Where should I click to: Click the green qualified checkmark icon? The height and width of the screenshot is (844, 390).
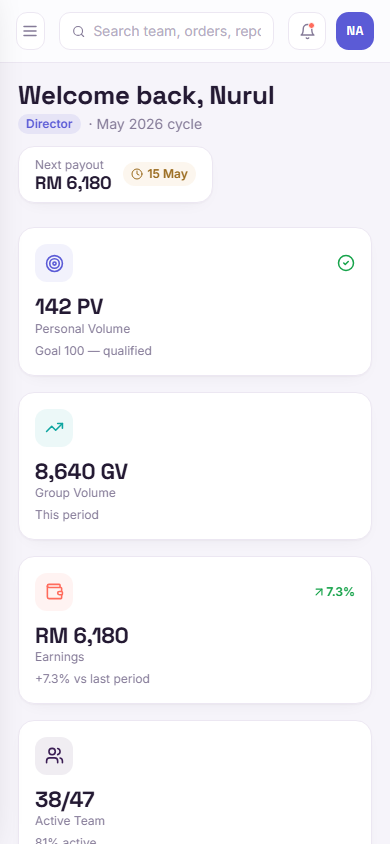346,263
